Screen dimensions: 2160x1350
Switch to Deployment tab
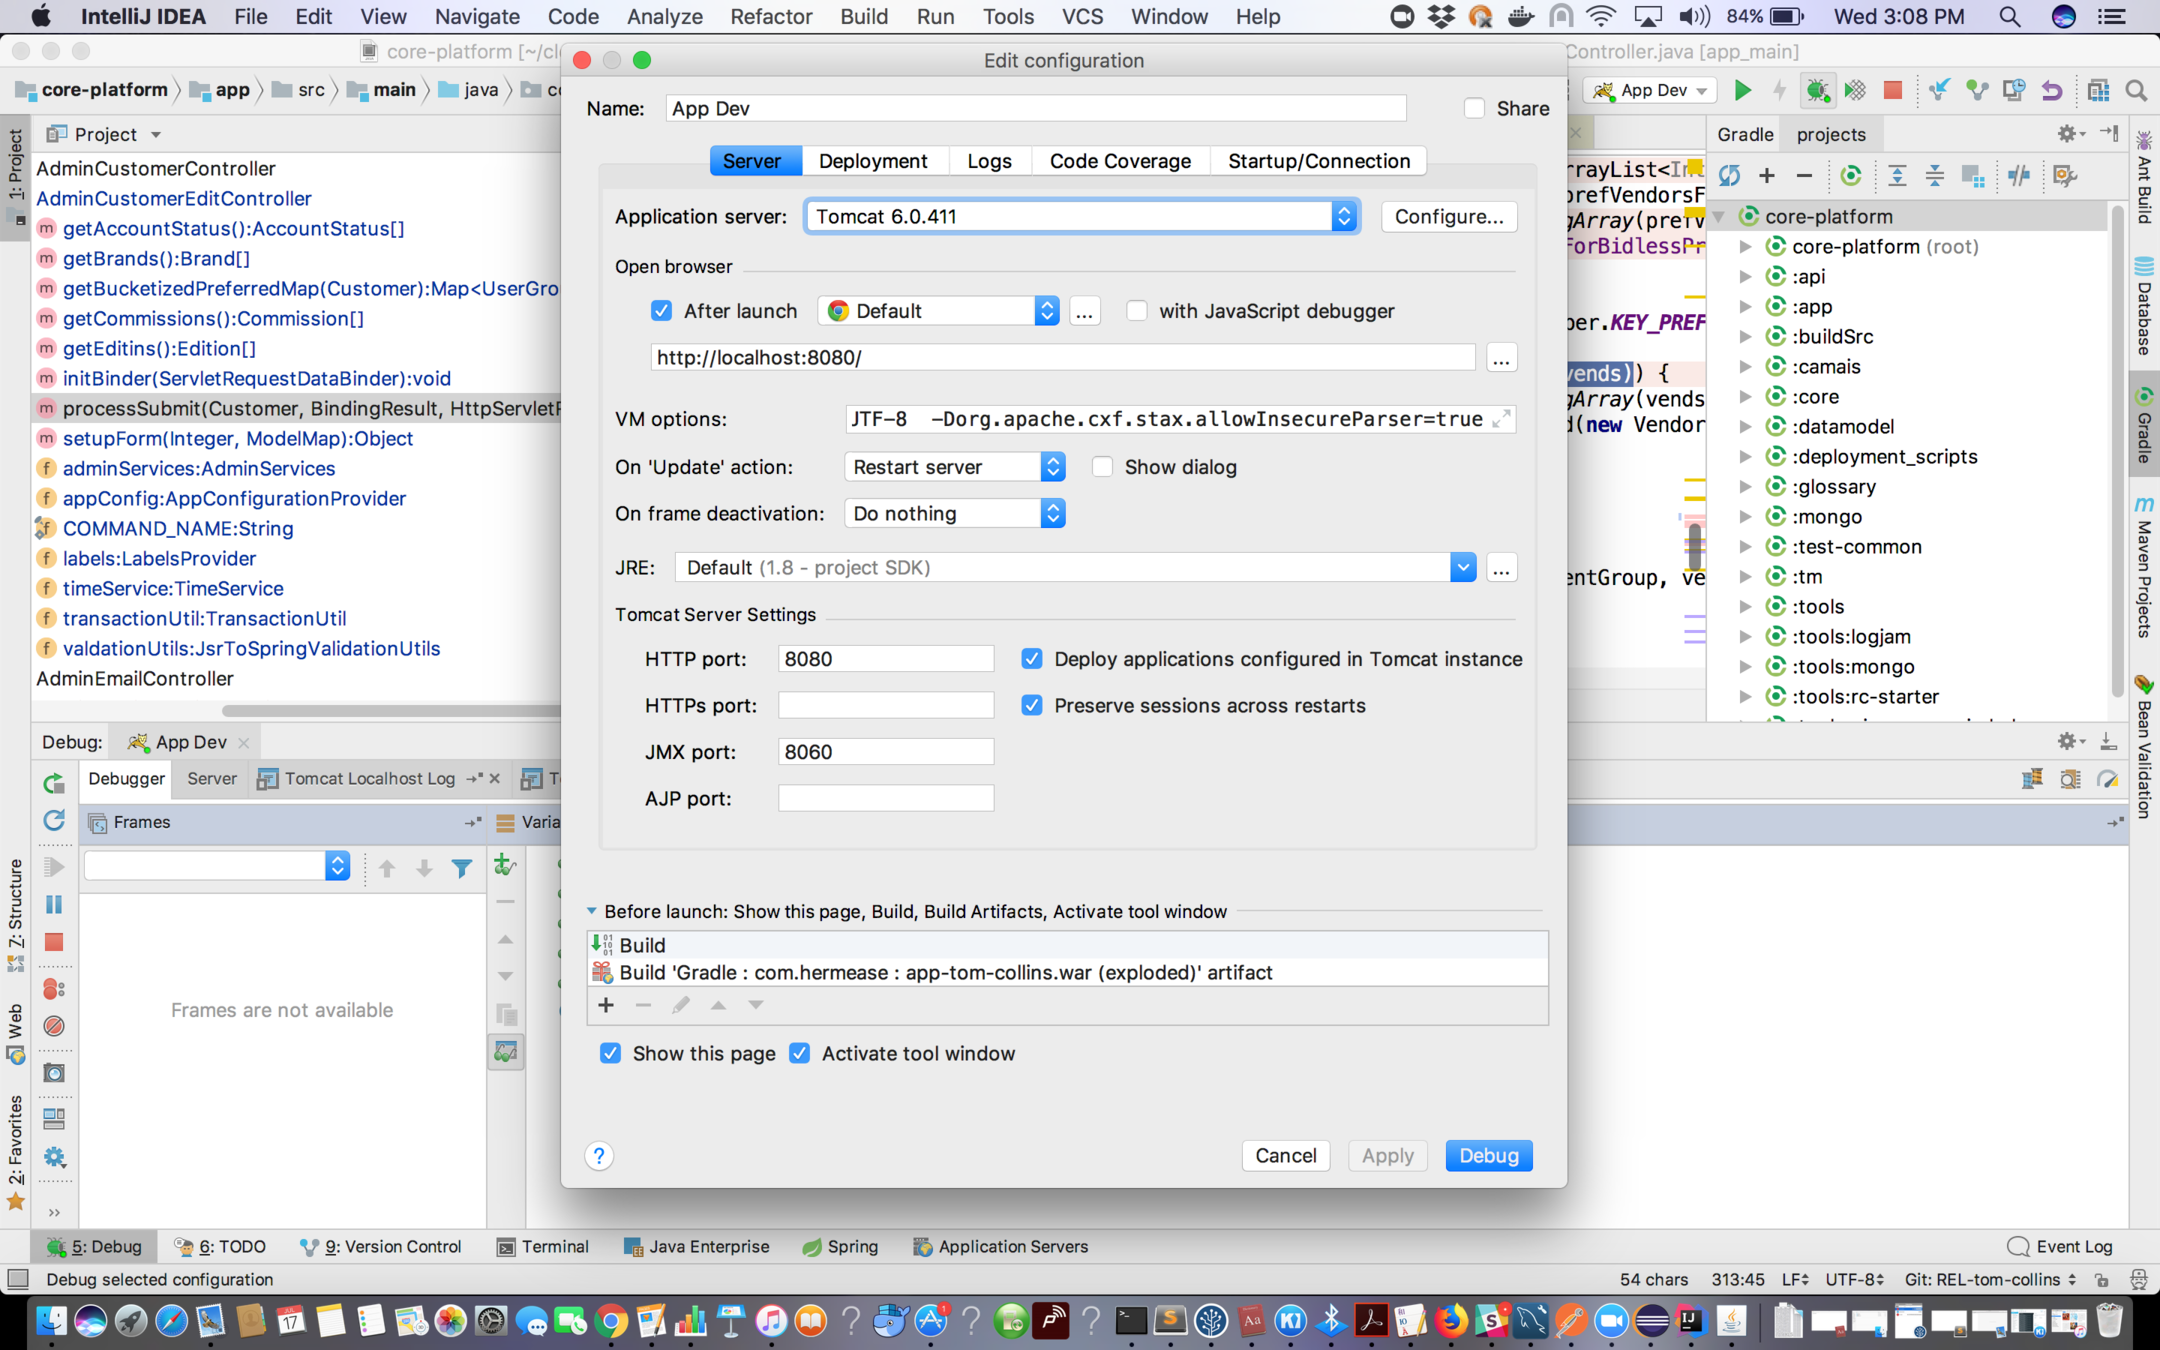click(872, 161)
